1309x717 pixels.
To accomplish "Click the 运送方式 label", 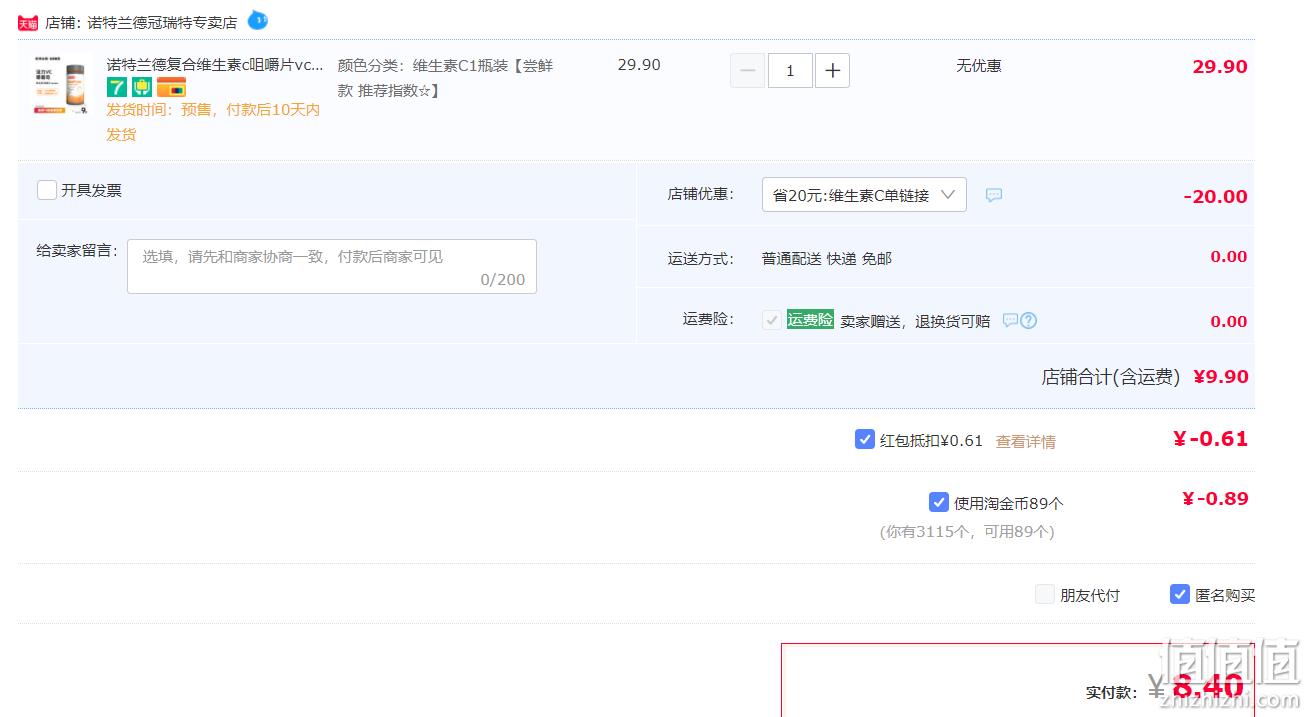I will pos(701,258).
